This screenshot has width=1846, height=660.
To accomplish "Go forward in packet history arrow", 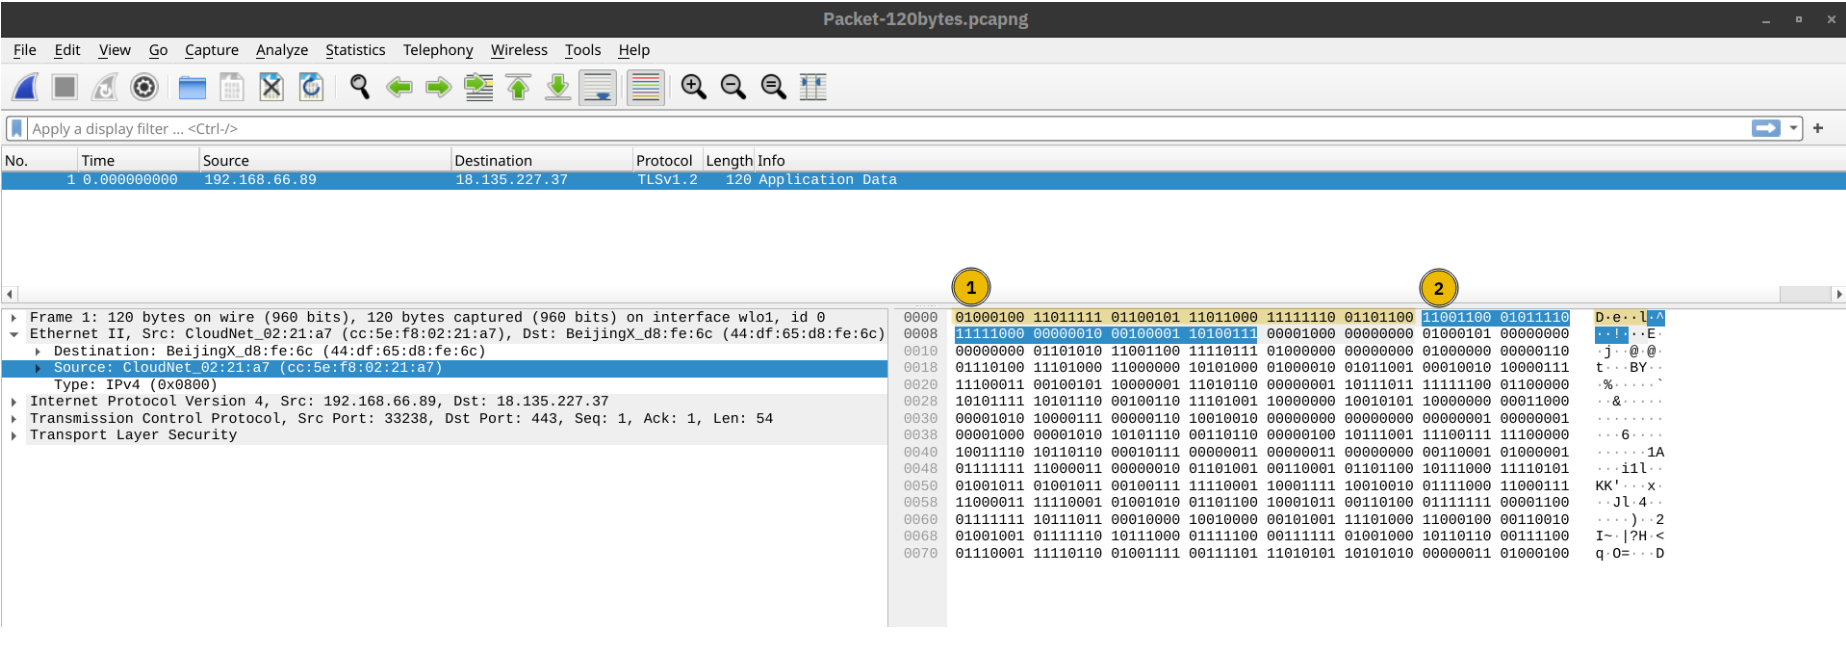I will pos(439,88).
